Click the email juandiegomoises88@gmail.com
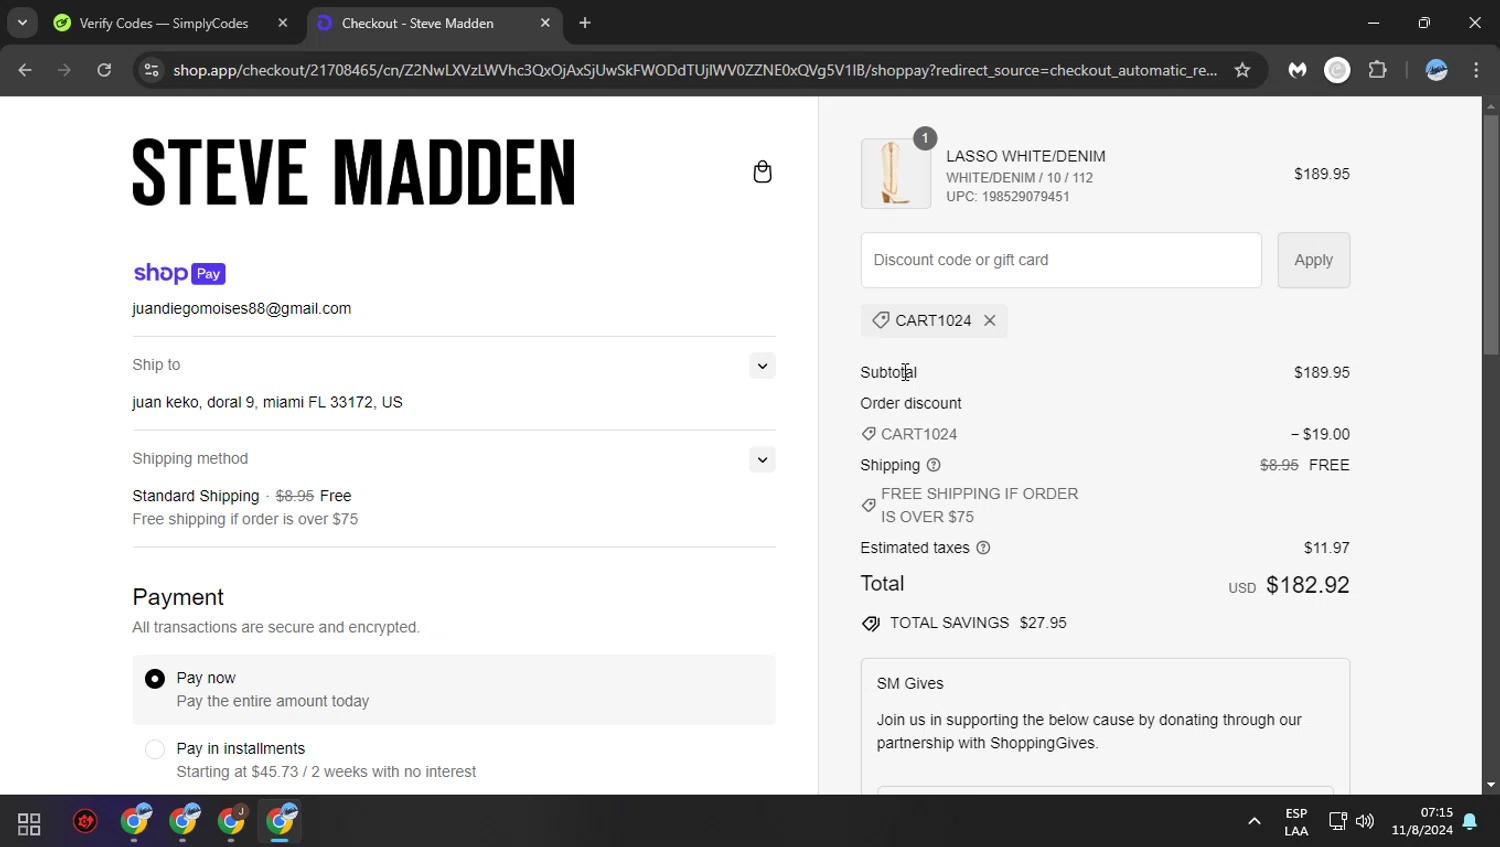The height and width of the screenshot is (847, 1500). click(242, 309)
